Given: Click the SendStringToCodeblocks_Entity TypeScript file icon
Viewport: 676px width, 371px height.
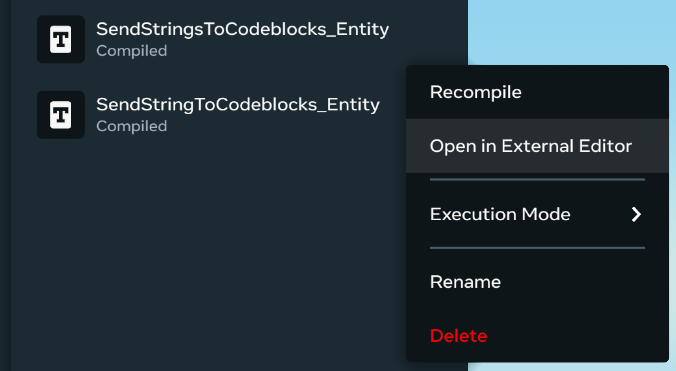Looking at the screenshot, I should [61, 115].
